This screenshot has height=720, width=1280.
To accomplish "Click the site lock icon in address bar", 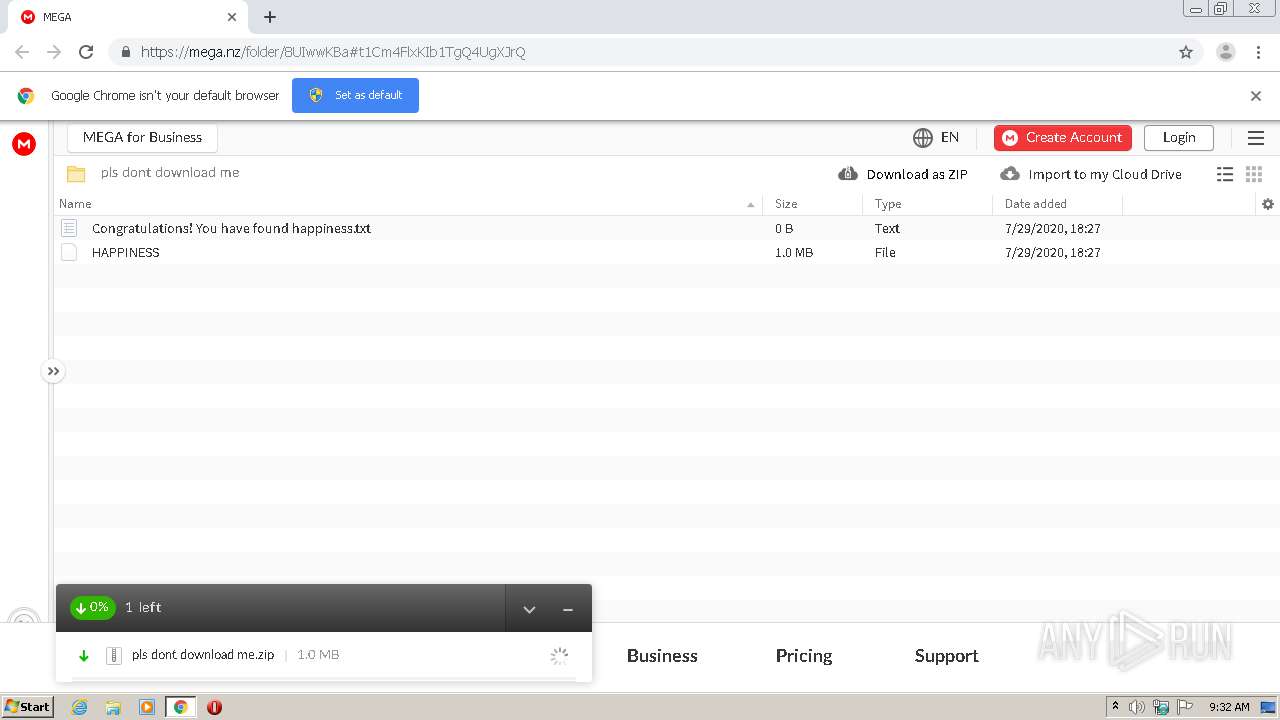I will click(x=125, y=52).
